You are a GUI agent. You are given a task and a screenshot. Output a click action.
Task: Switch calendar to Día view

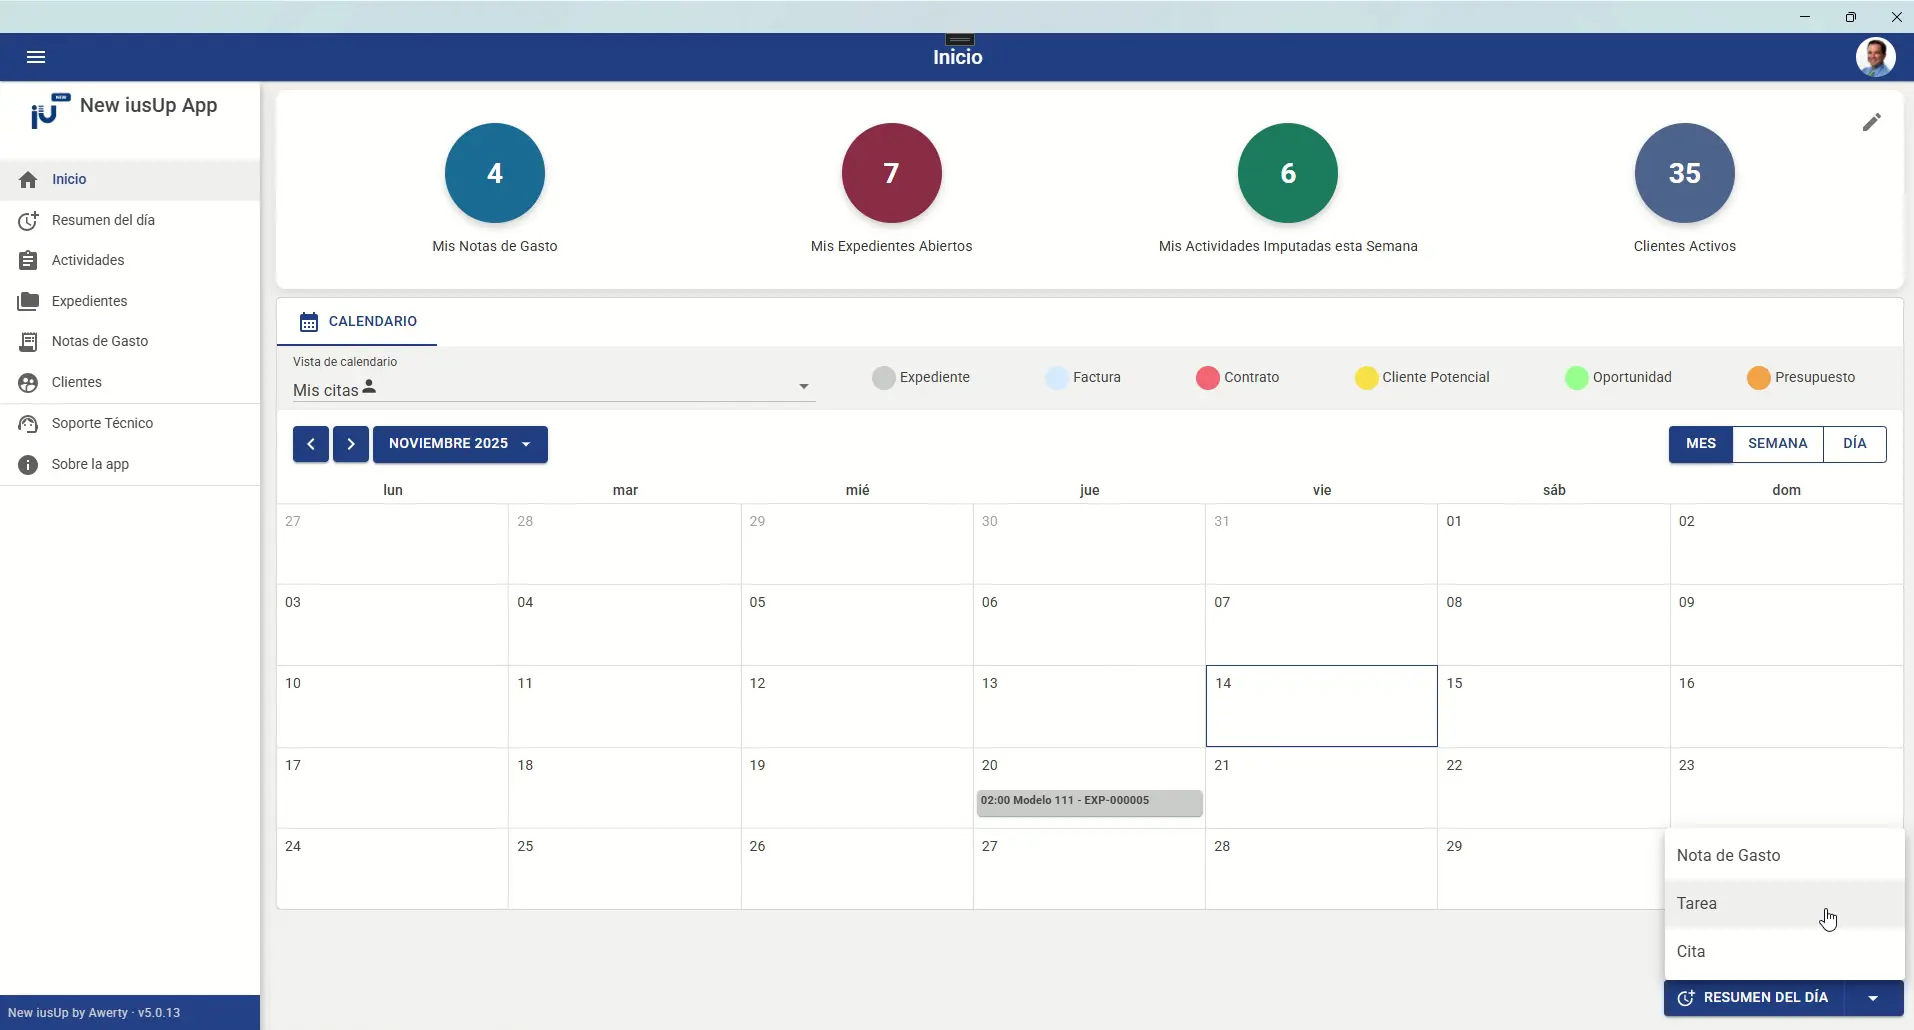(1855, 444)
